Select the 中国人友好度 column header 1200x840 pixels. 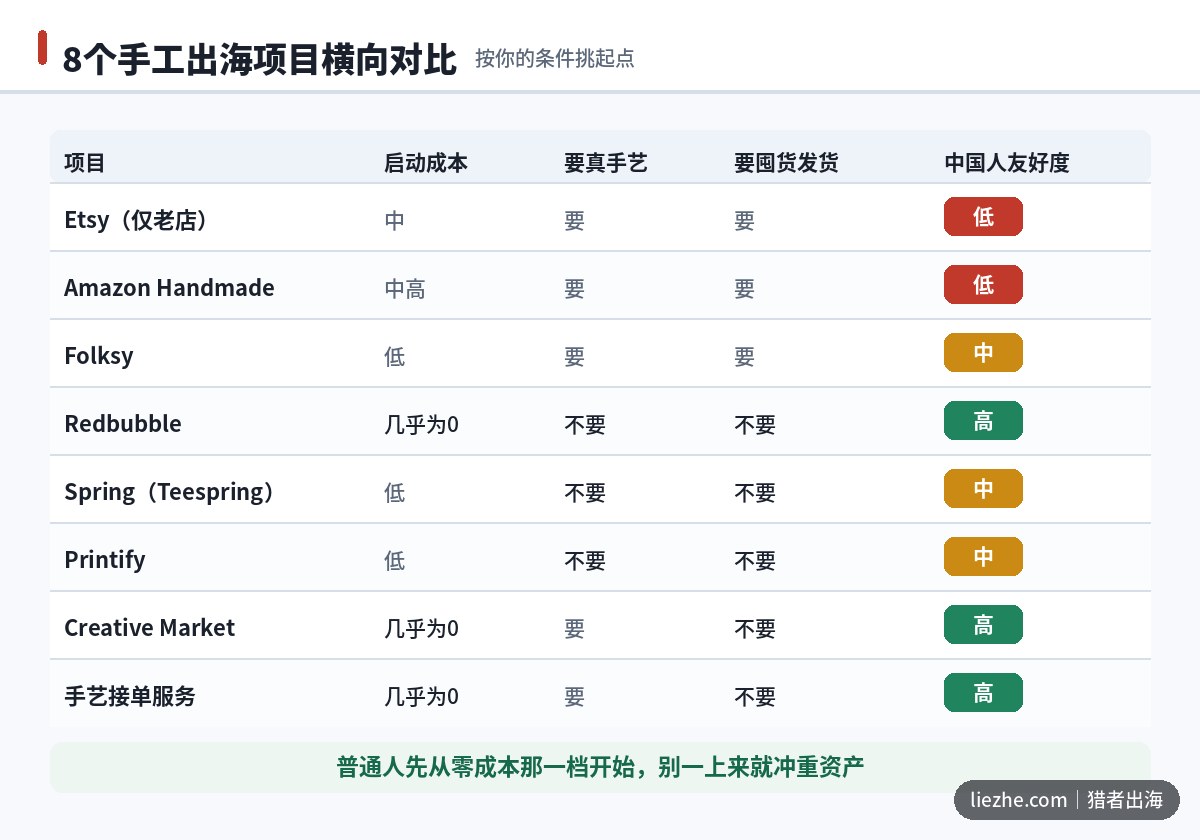tap(1007, 163)
